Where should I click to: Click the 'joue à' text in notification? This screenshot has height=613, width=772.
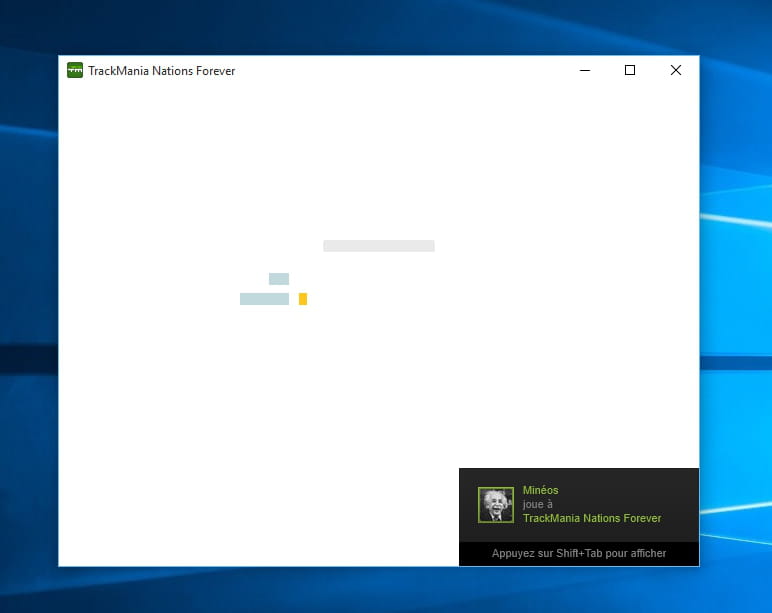[537, 504]
